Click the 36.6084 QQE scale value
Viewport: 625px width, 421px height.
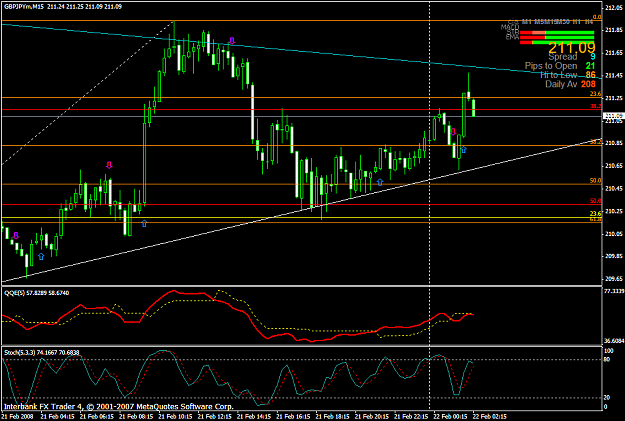(613, 341)
